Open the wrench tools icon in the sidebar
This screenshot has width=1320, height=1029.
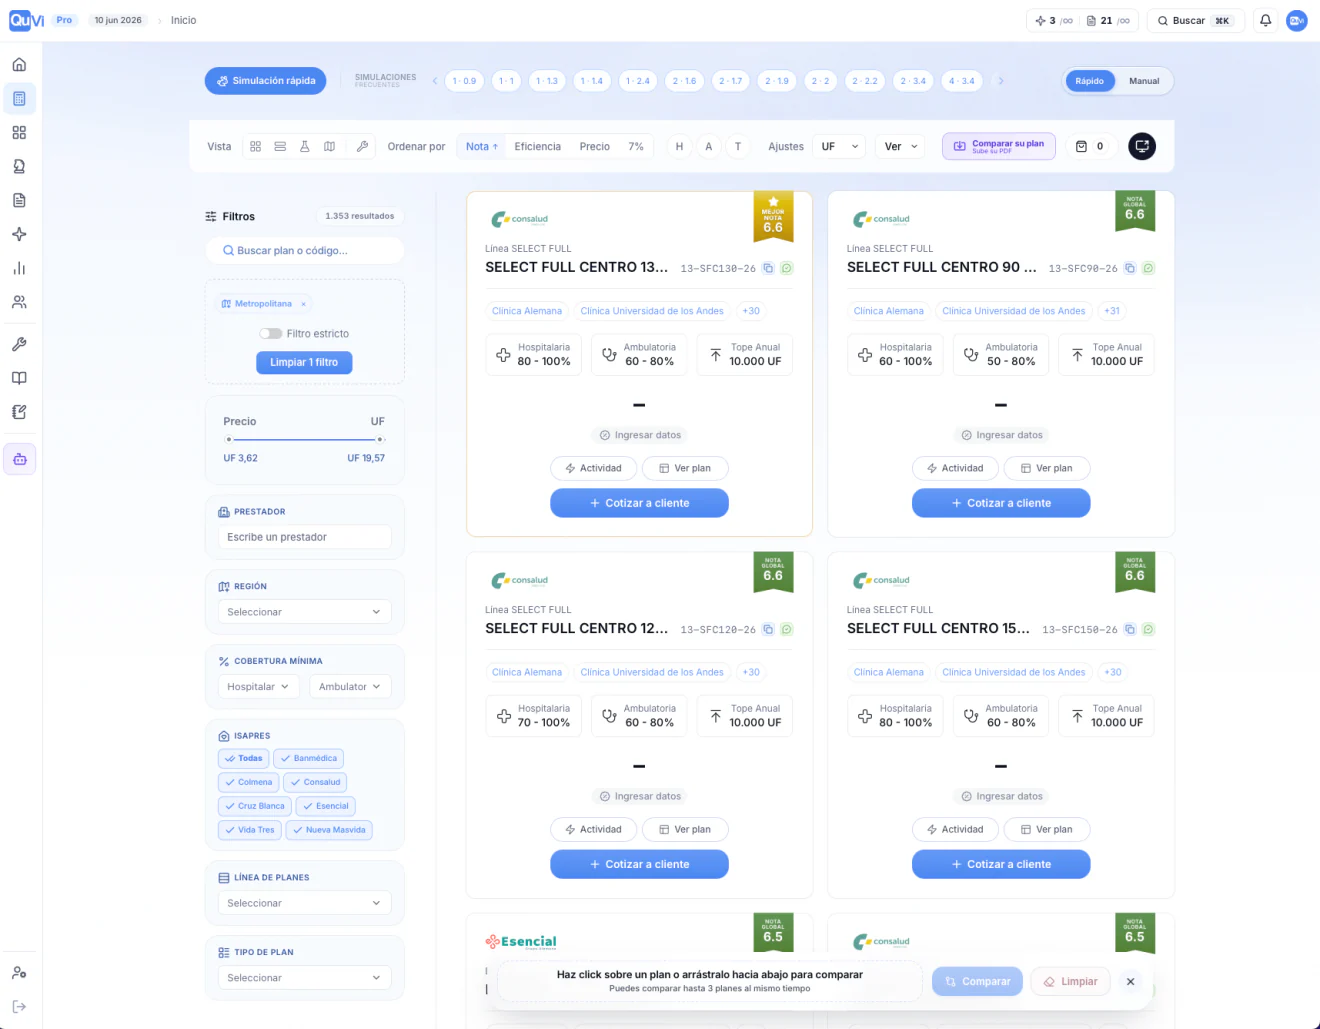tap(19, 344)
